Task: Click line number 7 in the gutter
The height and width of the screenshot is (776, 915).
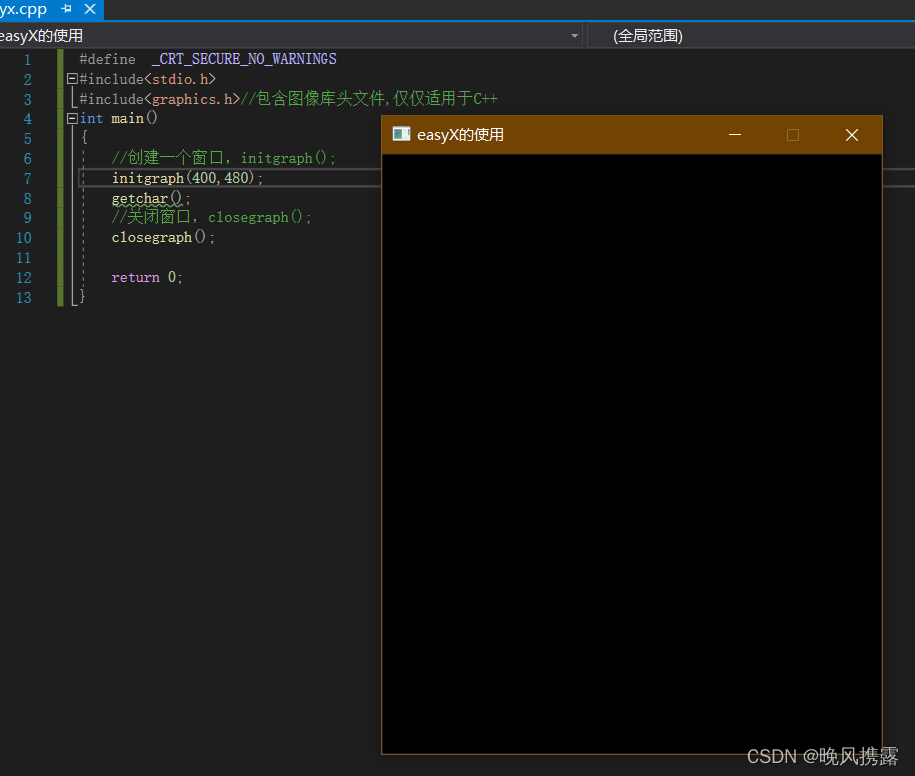Action: (x=26, y=178)
